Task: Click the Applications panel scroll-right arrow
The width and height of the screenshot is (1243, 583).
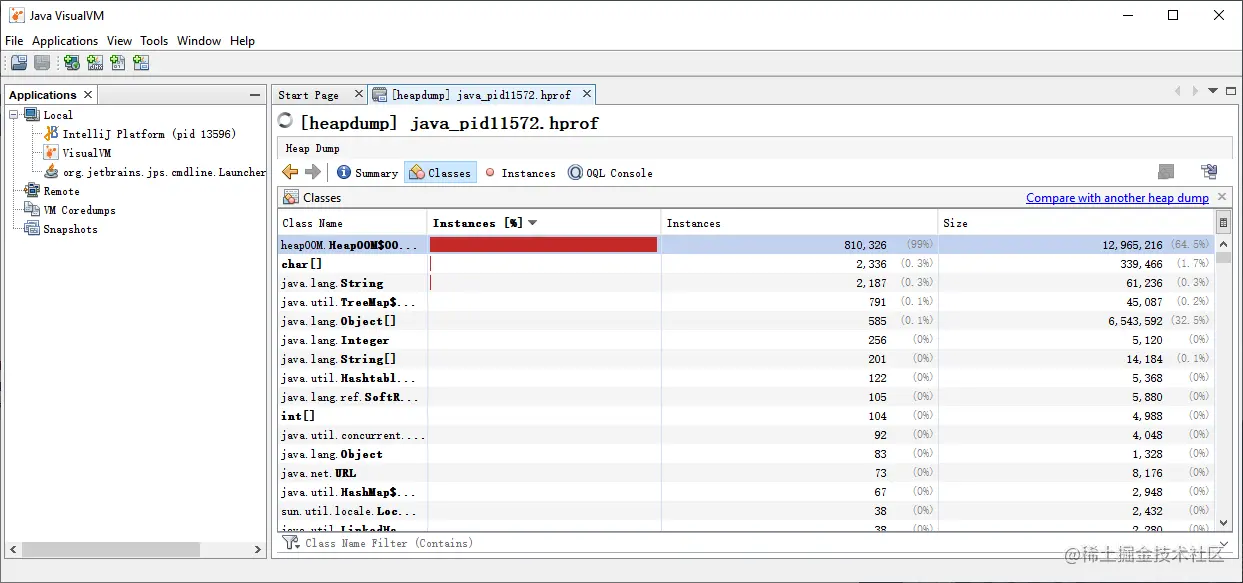Action: (x=258, y=549)
